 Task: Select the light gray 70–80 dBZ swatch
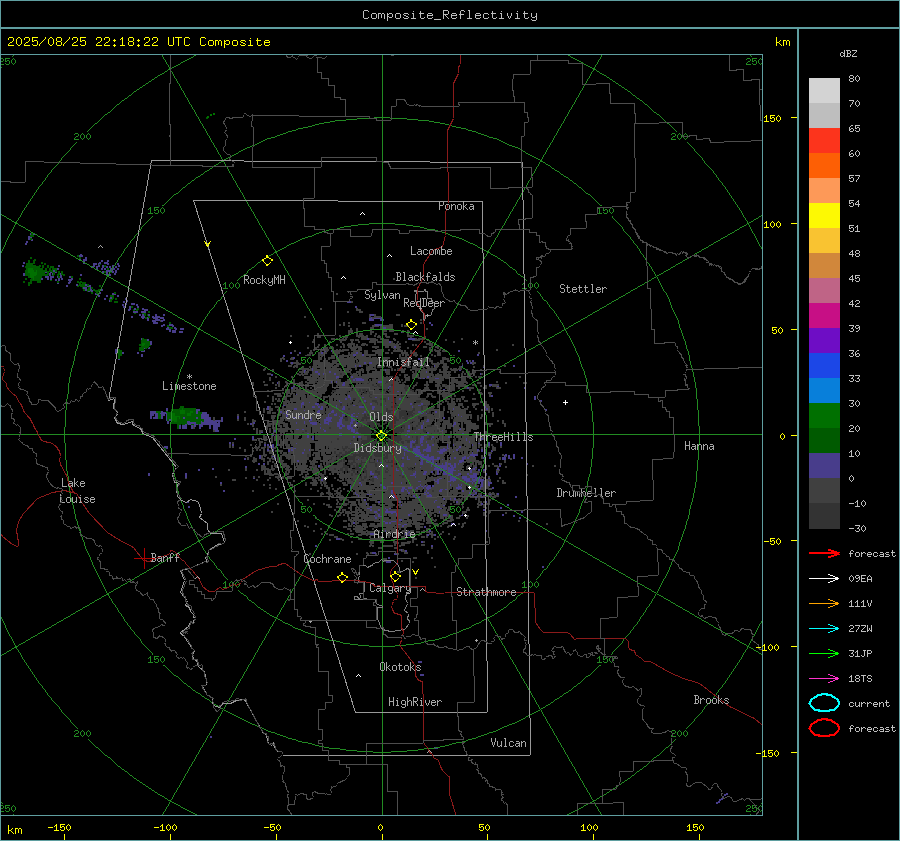point(824,90)
